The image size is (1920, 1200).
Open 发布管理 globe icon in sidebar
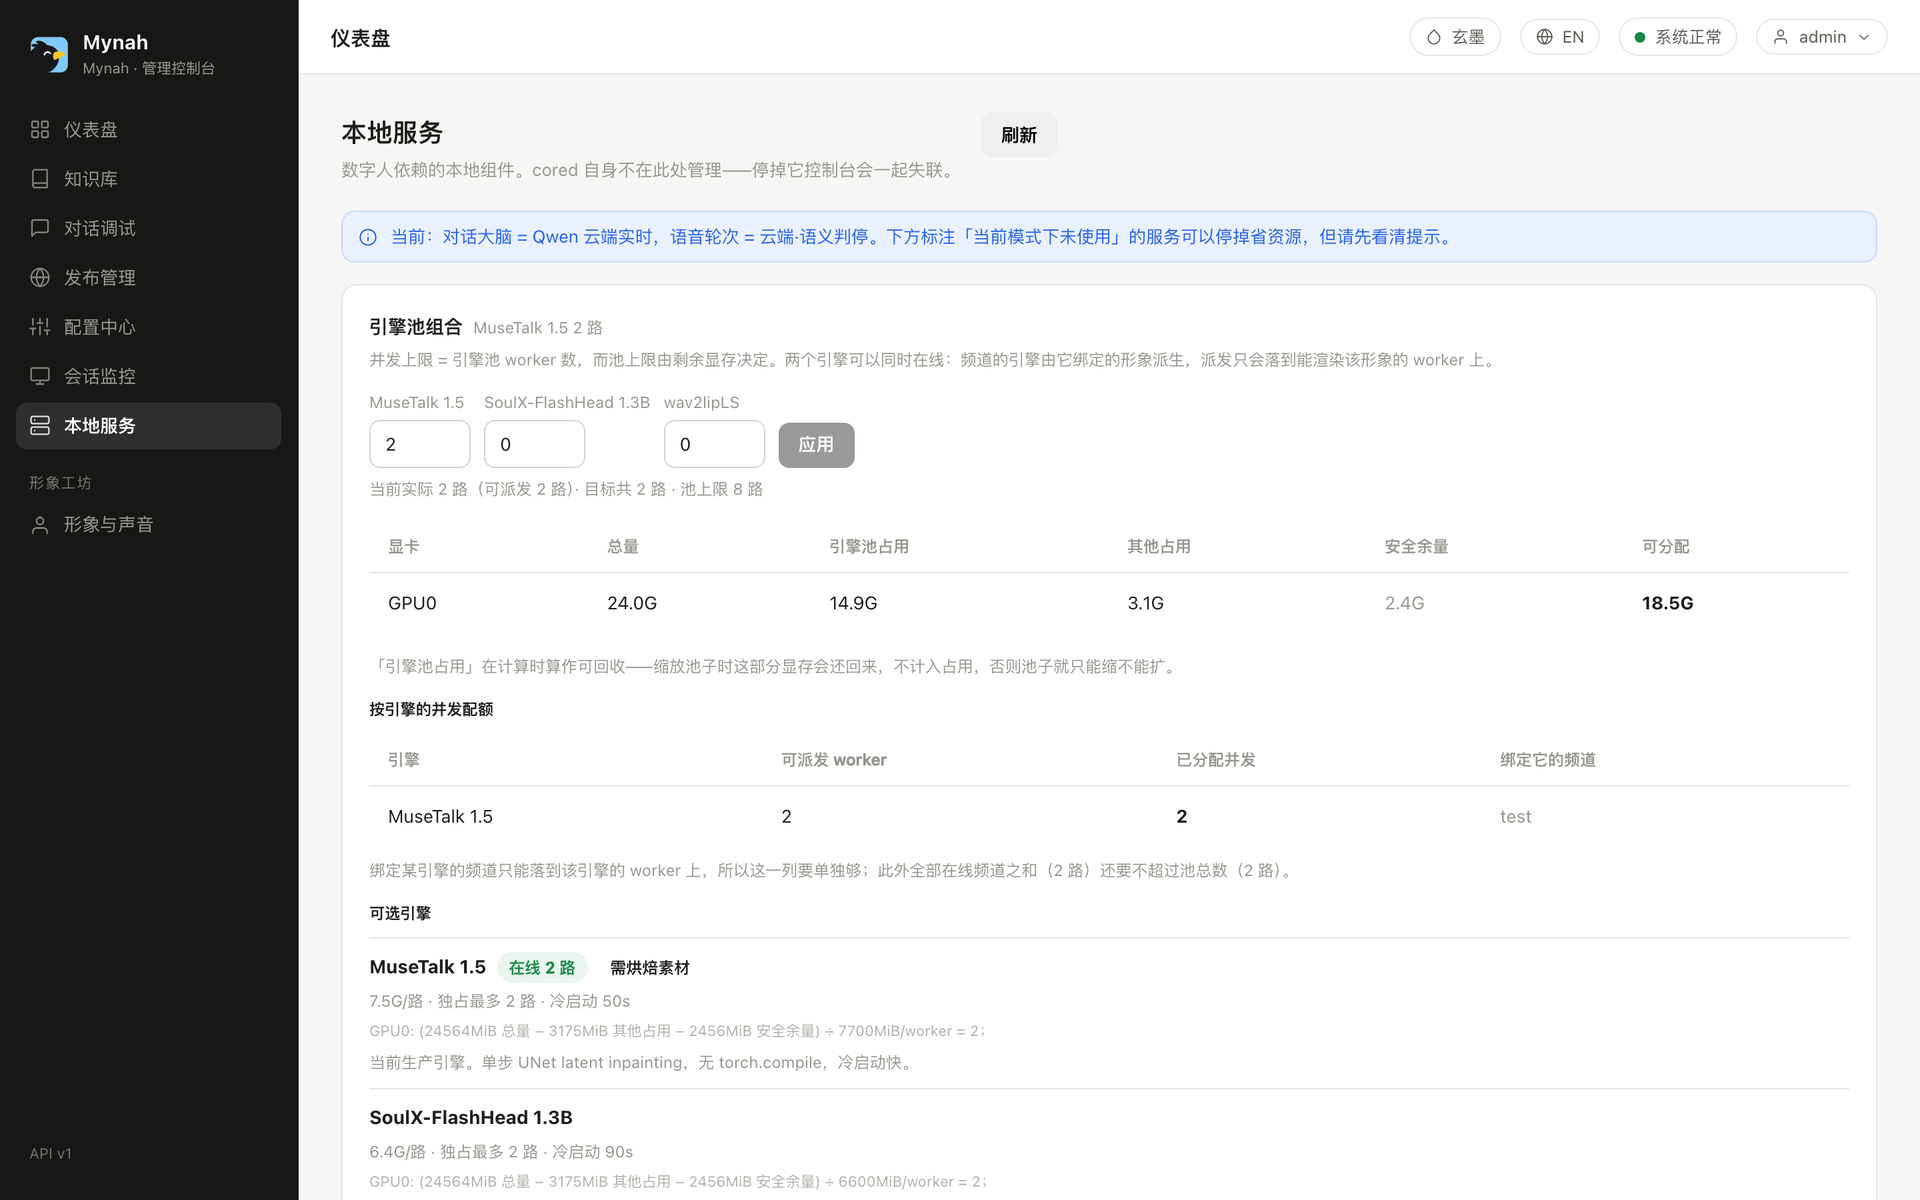tap(40, 277)
